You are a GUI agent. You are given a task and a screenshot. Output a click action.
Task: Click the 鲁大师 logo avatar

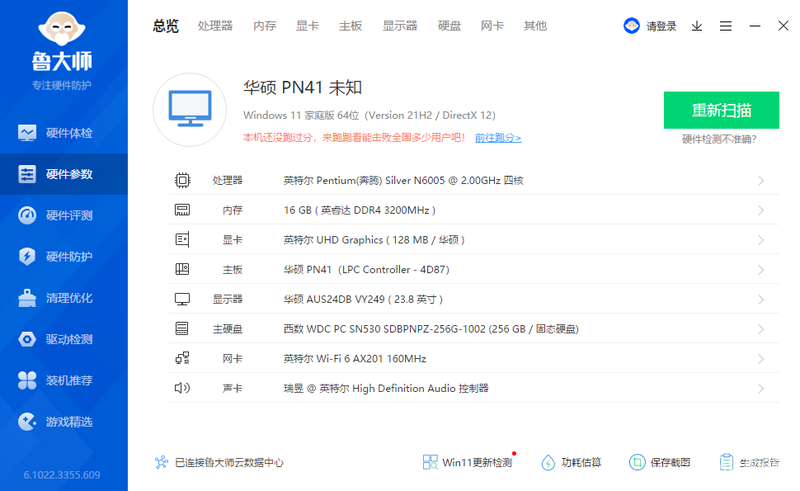(62, 29)
